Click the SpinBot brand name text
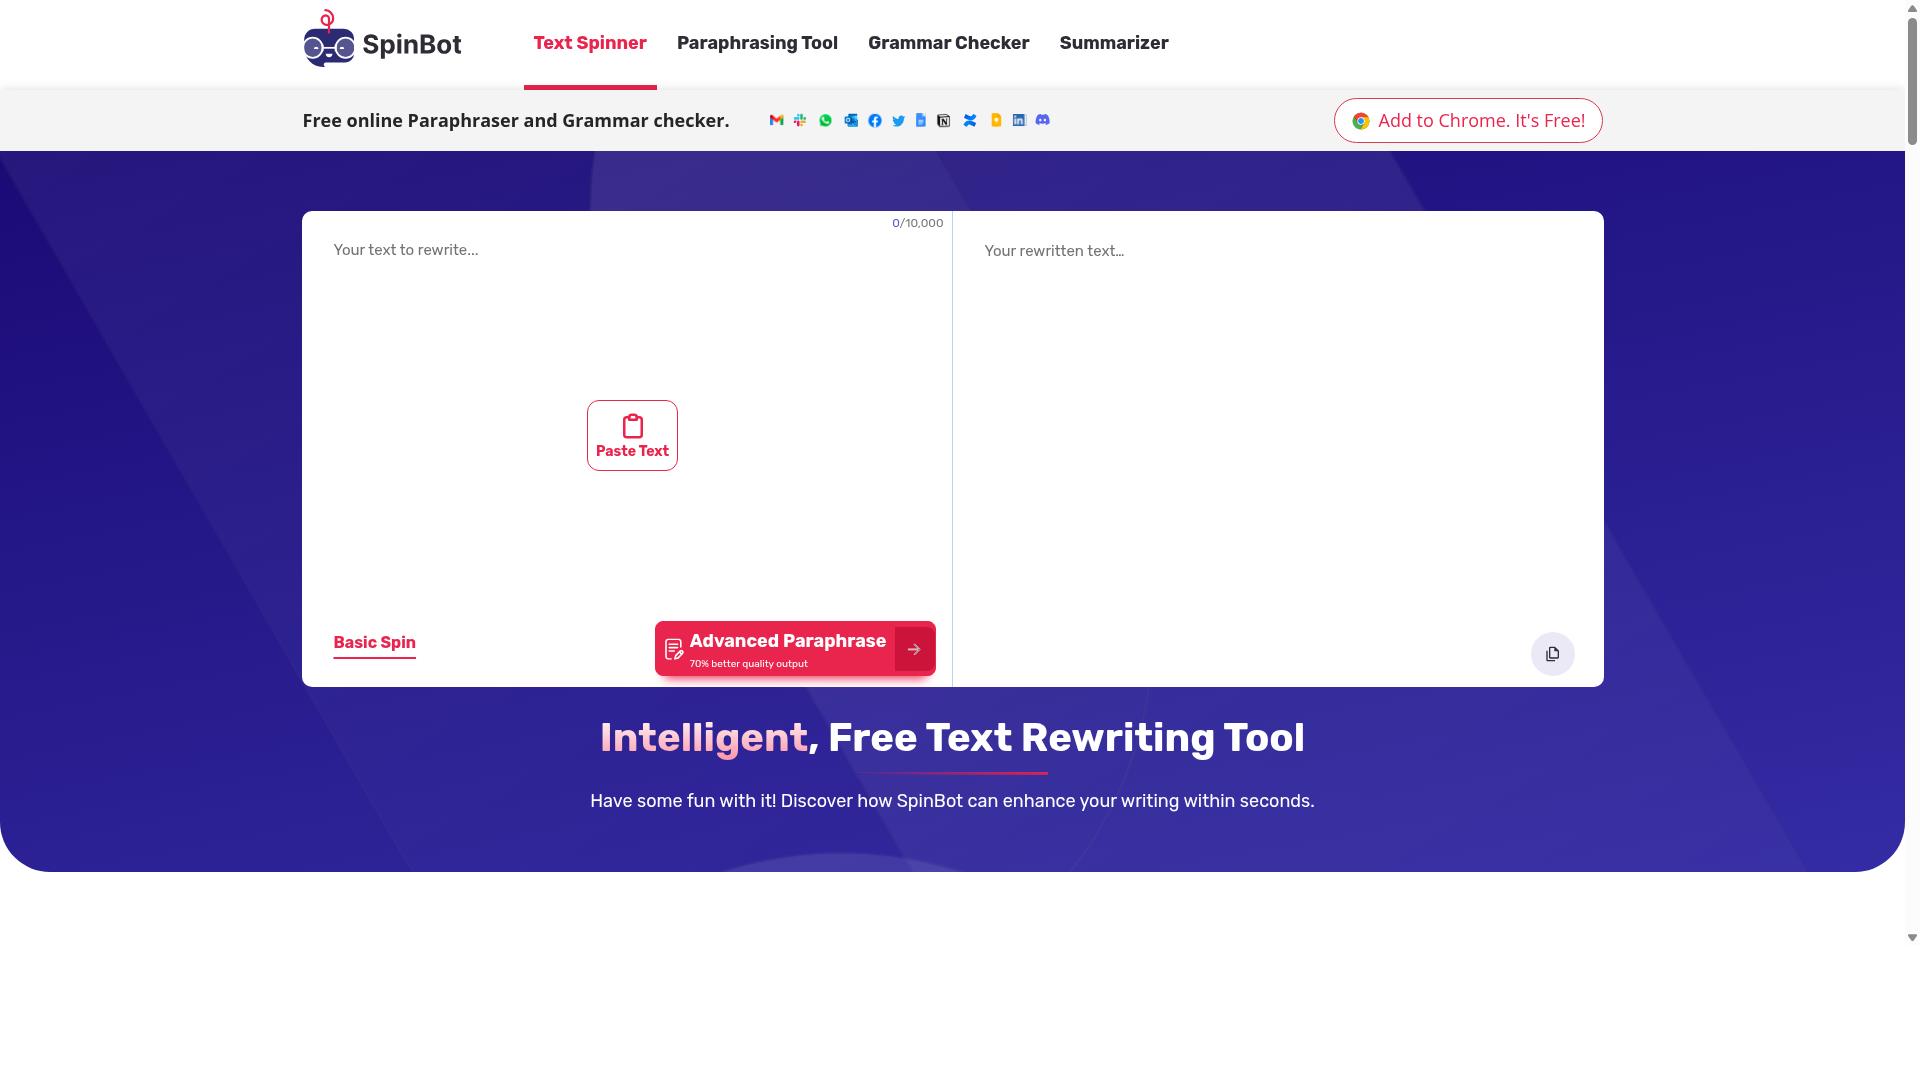Viewport: 1920px width, 1080px height. click(412, 44)
